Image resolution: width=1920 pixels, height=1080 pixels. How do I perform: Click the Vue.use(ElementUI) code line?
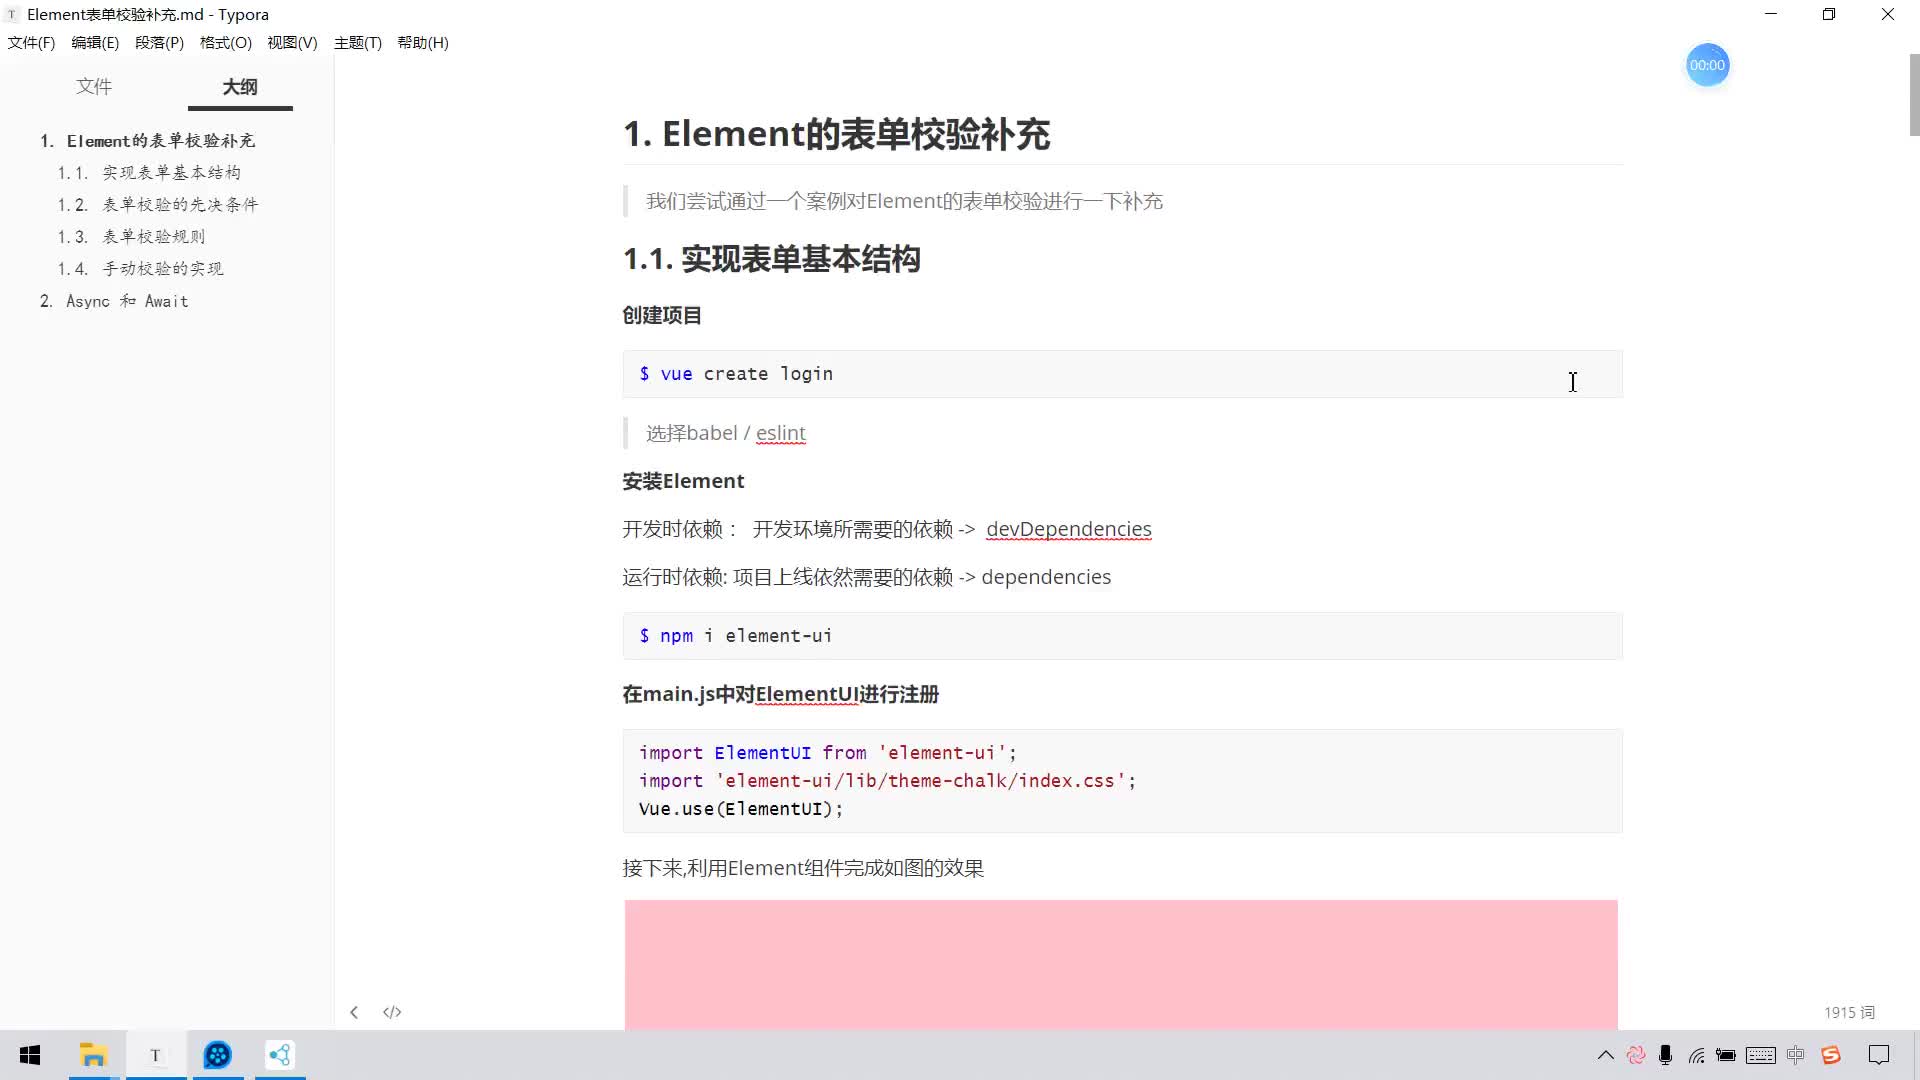[741, 809]
